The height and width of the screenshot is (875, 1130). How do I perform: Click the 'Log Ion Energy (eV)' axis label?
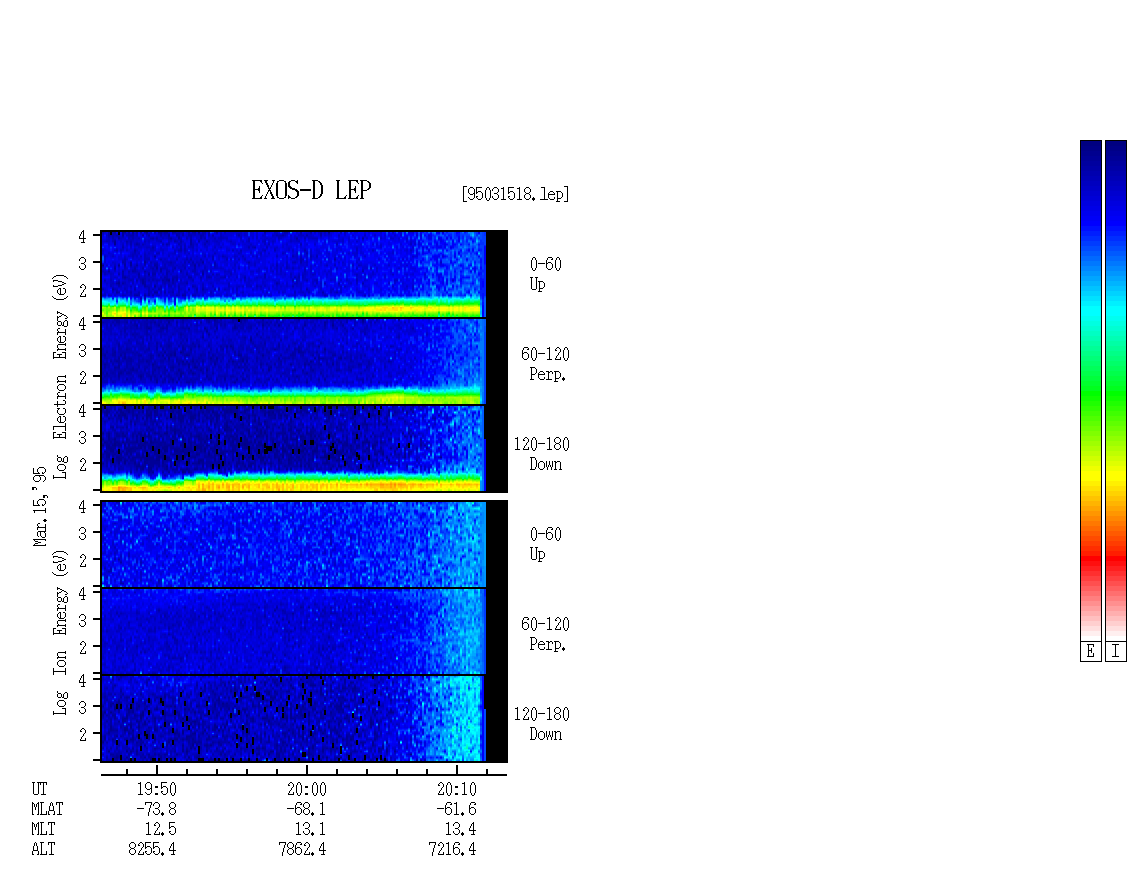pos(61,632)
